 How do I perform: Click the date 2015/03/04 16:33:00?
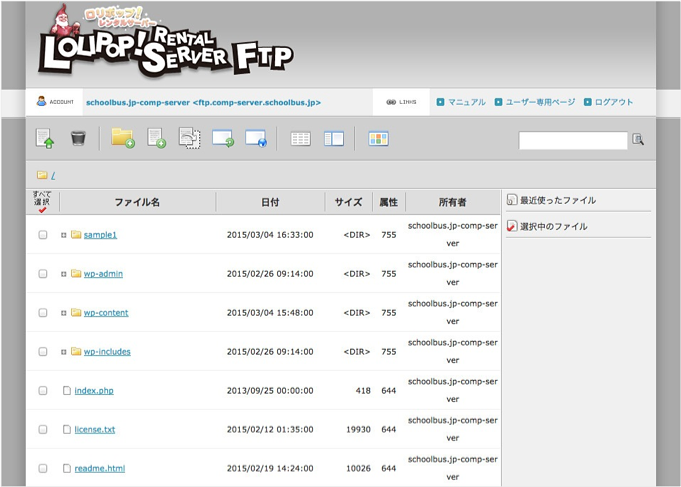(x=270, y=235)
